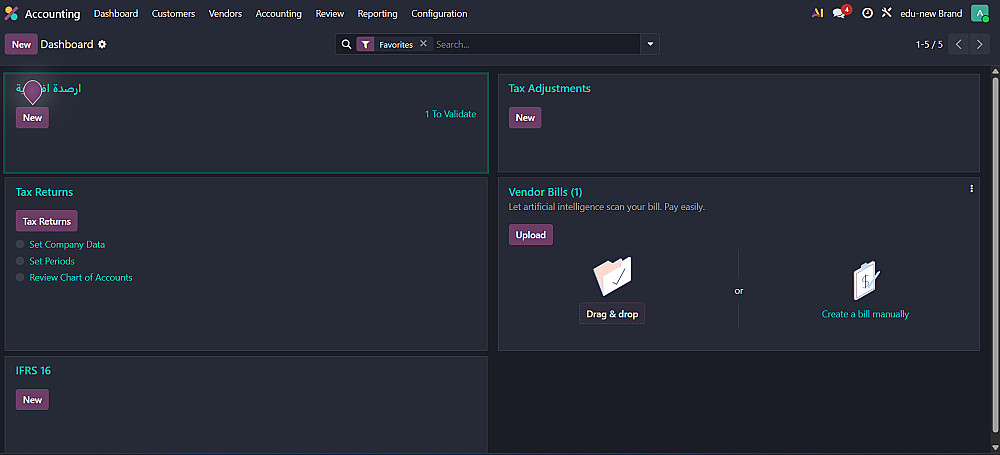Screen dimensions: 1000x455
Task: Go to previous page arrow
Action: pyautogui.click(x=958, y=45)
